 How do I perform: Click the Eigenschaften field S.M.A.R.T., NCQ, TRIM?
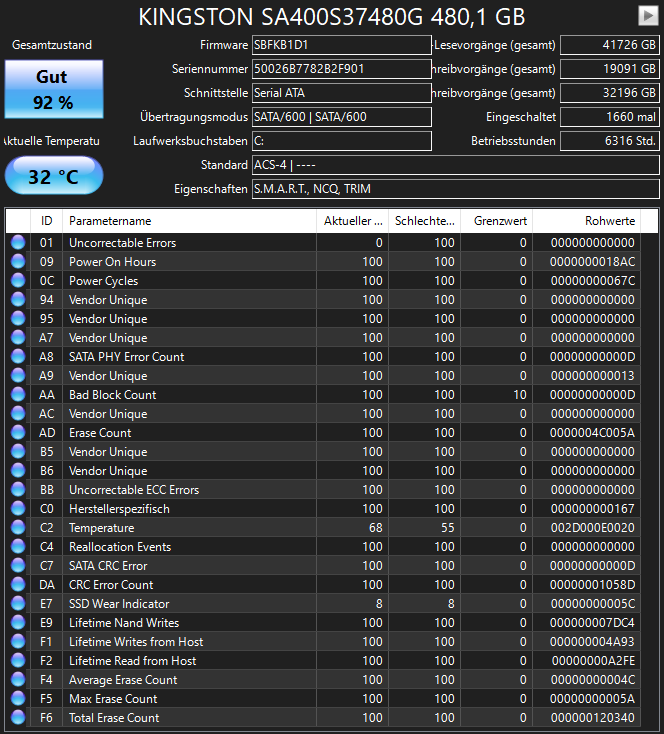pyautogui.click(x=456, y=189)
